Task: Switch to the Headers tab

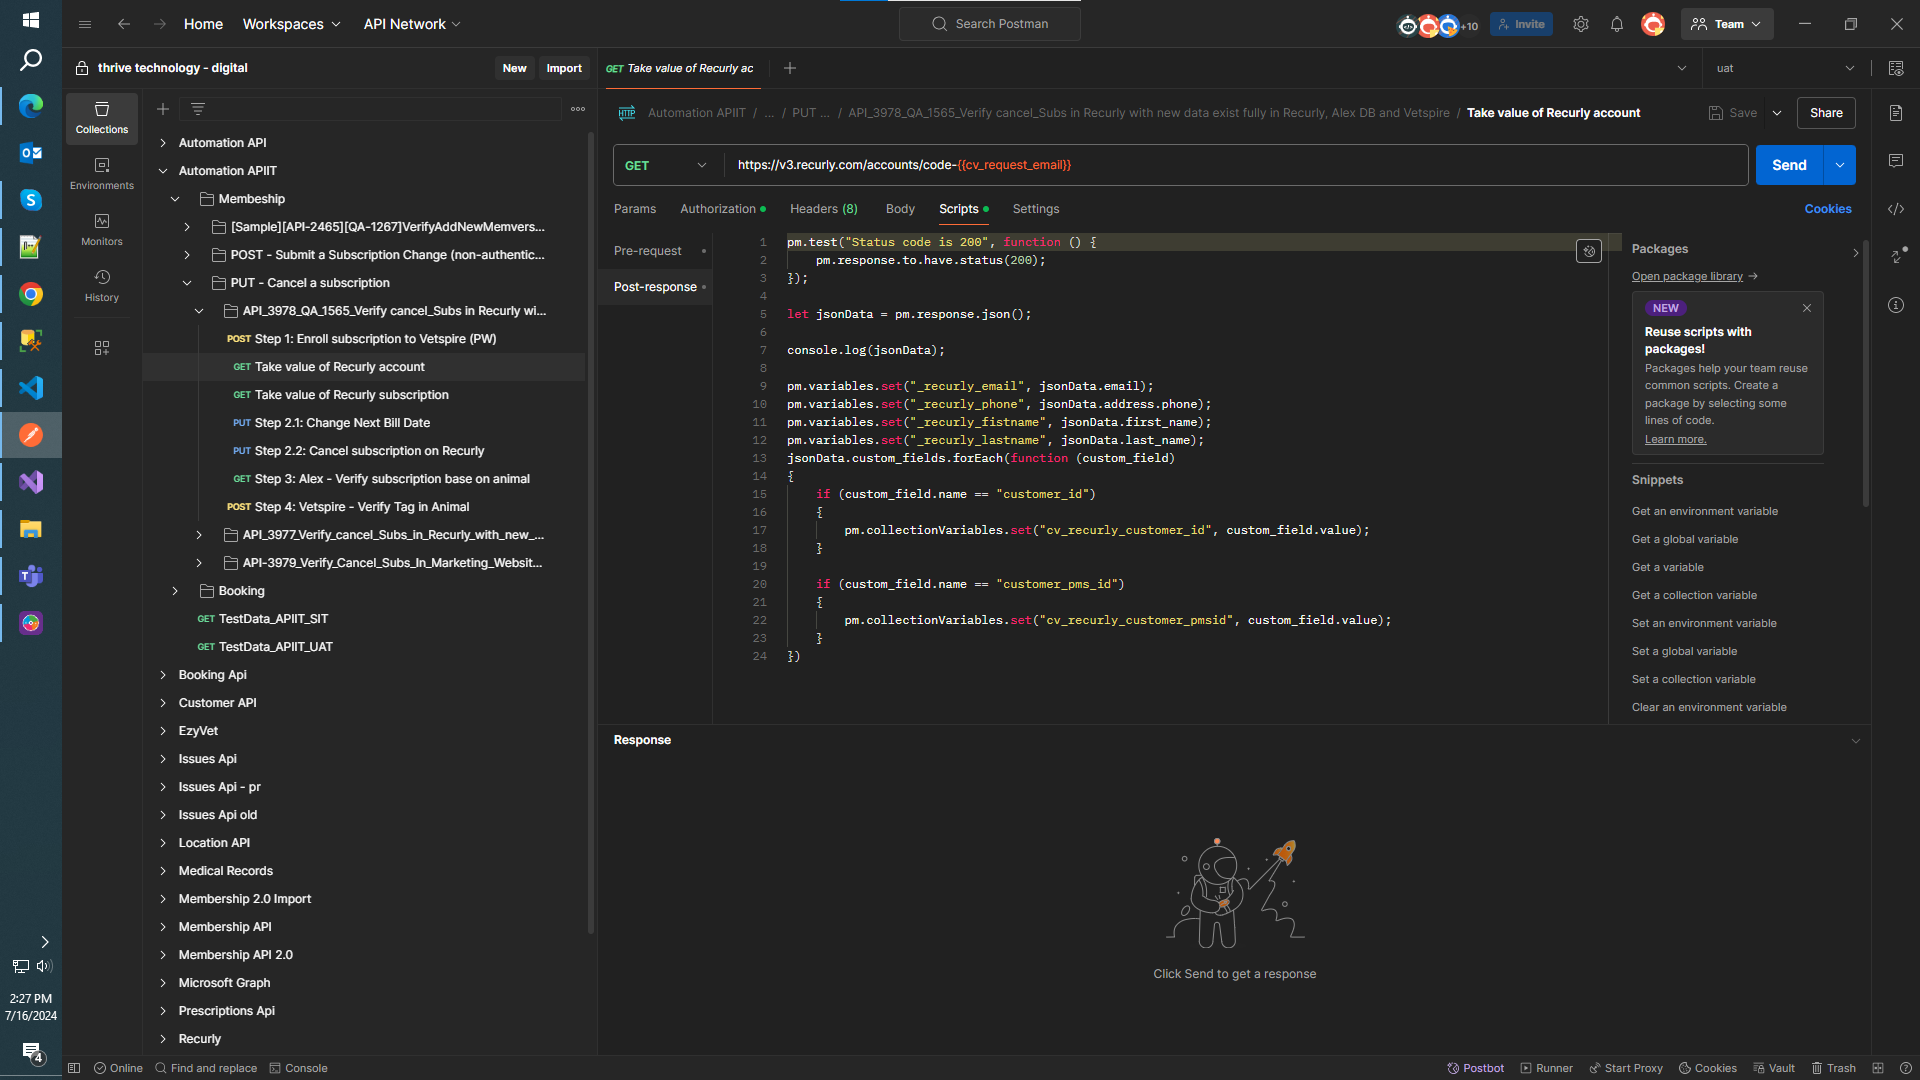Action: pos(823,209)
